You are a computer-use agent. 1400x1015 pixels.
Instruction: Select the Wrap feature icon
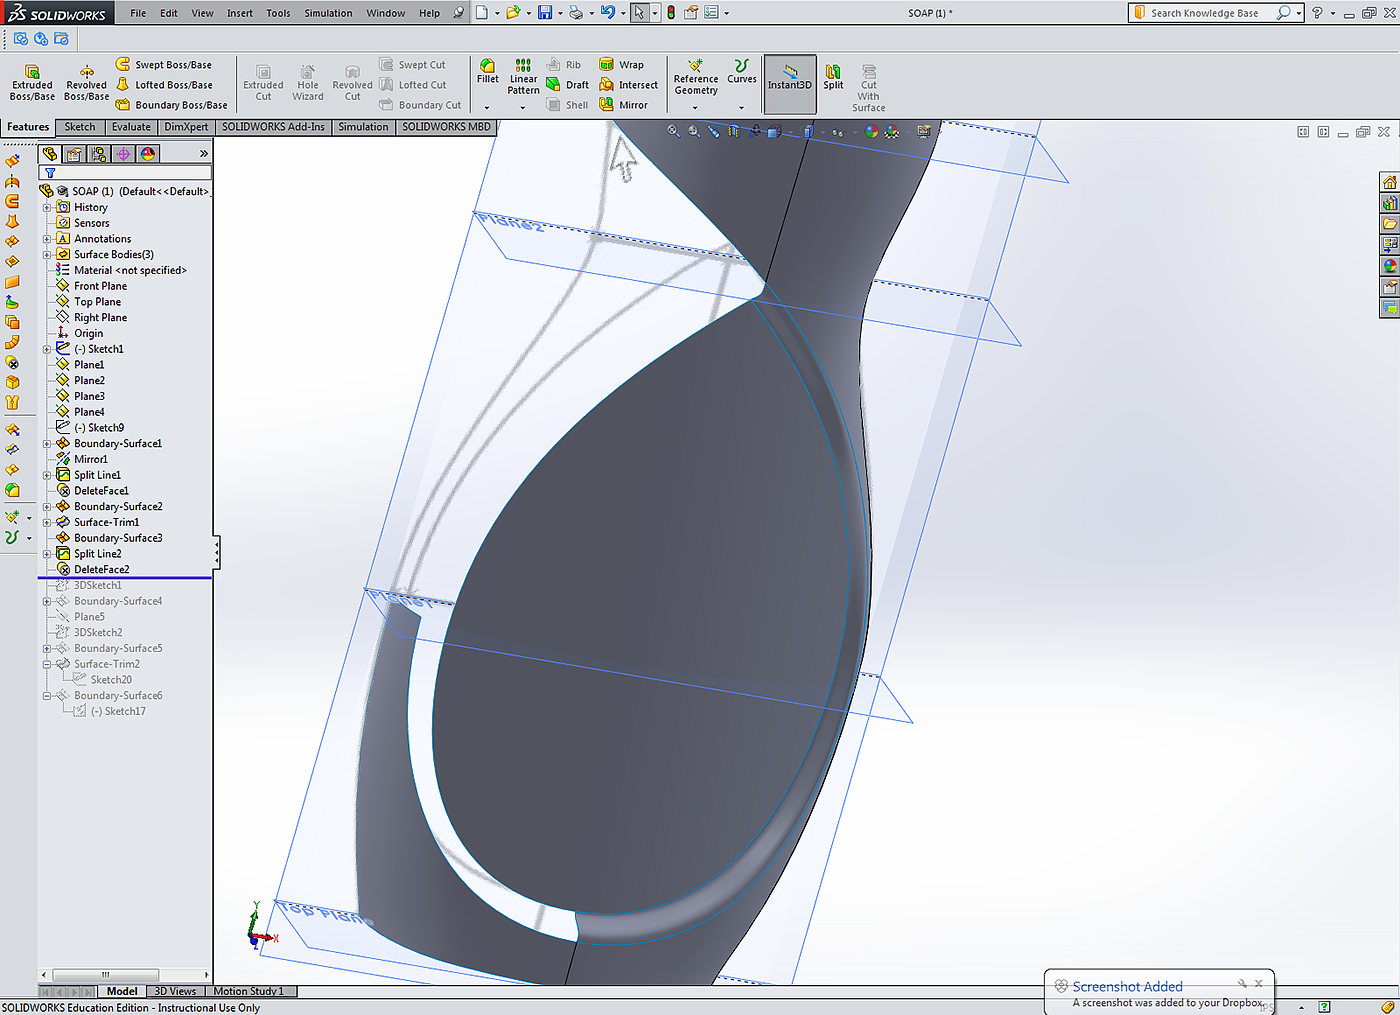607,65
